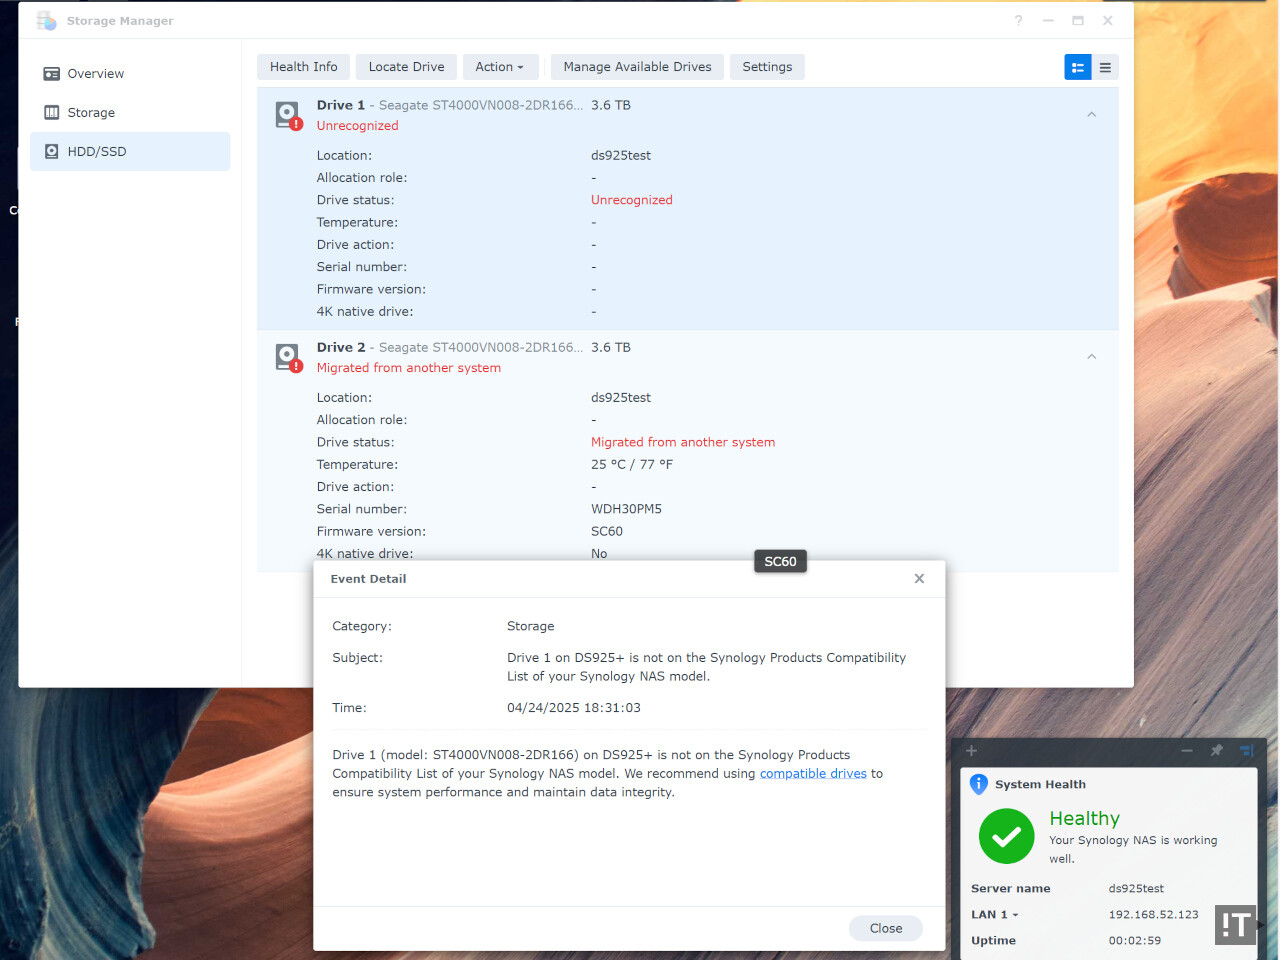
Task: Open the Action dropdown menu
Action: click(500, 67)
